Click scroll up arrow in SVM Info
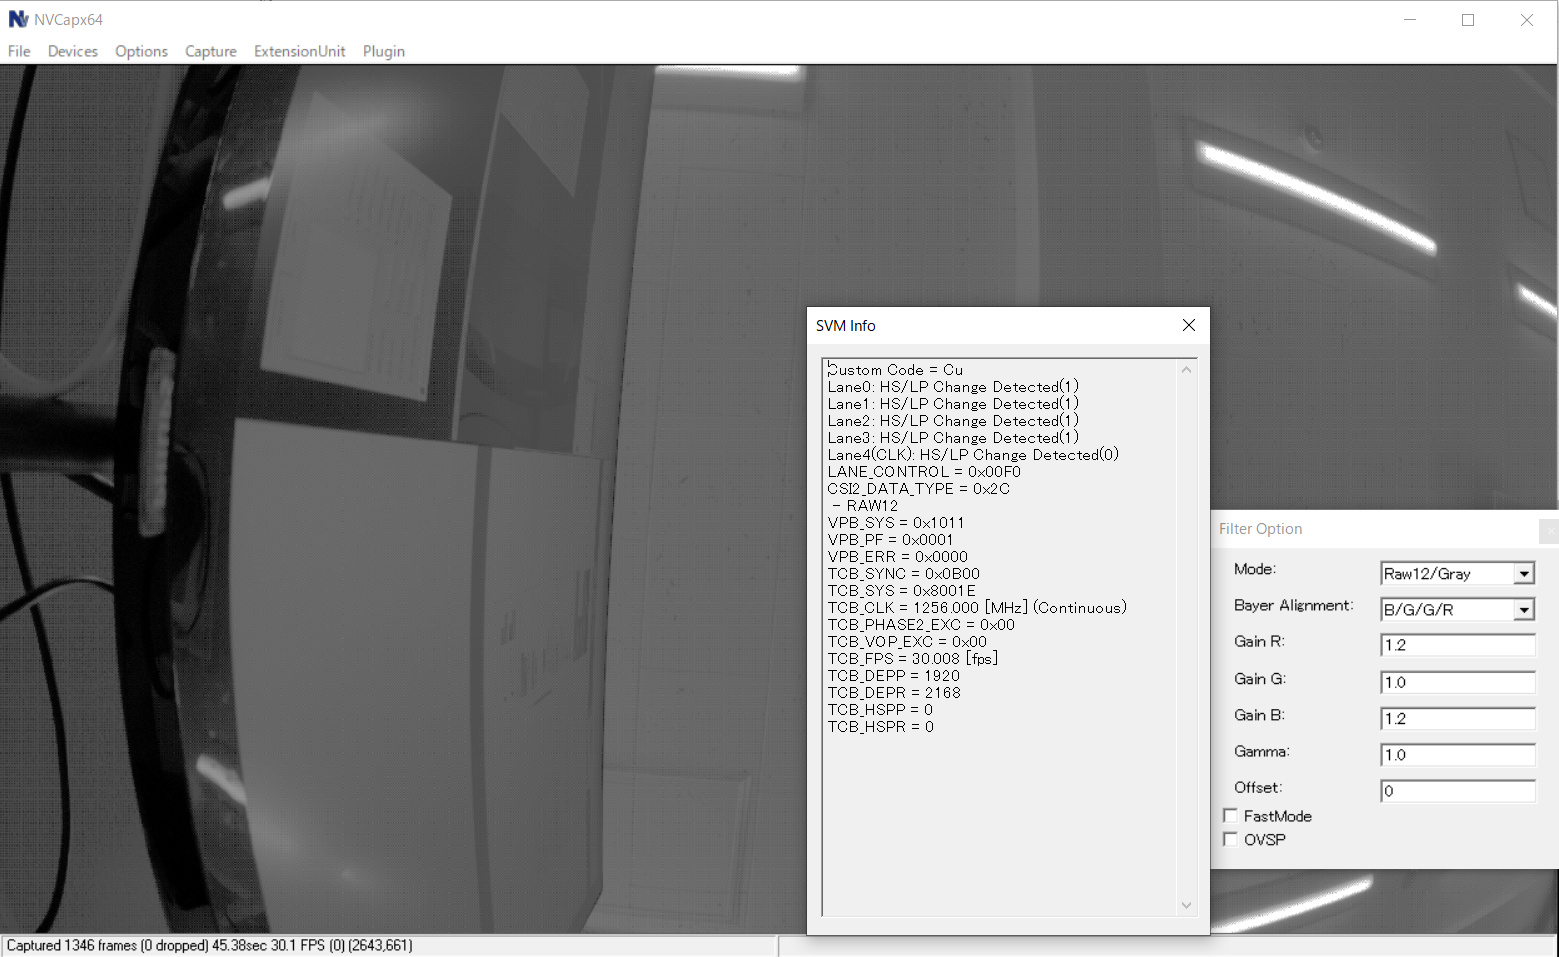The height and width of the screenshot is (957, 1559). 1186,370
